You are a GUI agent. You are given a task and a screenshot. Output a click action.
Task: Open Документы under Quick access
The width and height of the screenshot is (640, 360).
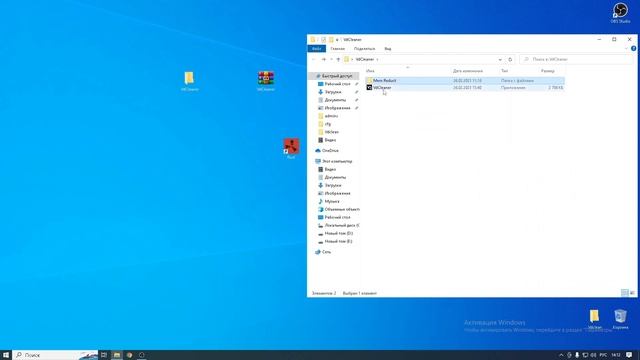(x=335, y=100)
